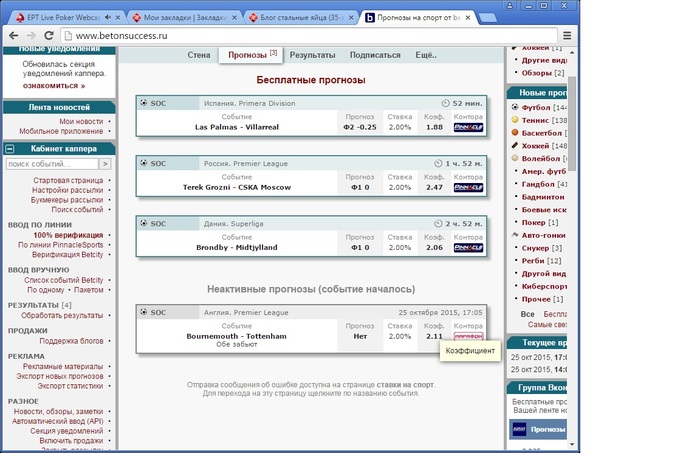Open the Bournemouth - Tottenham event

coord(237,336)
